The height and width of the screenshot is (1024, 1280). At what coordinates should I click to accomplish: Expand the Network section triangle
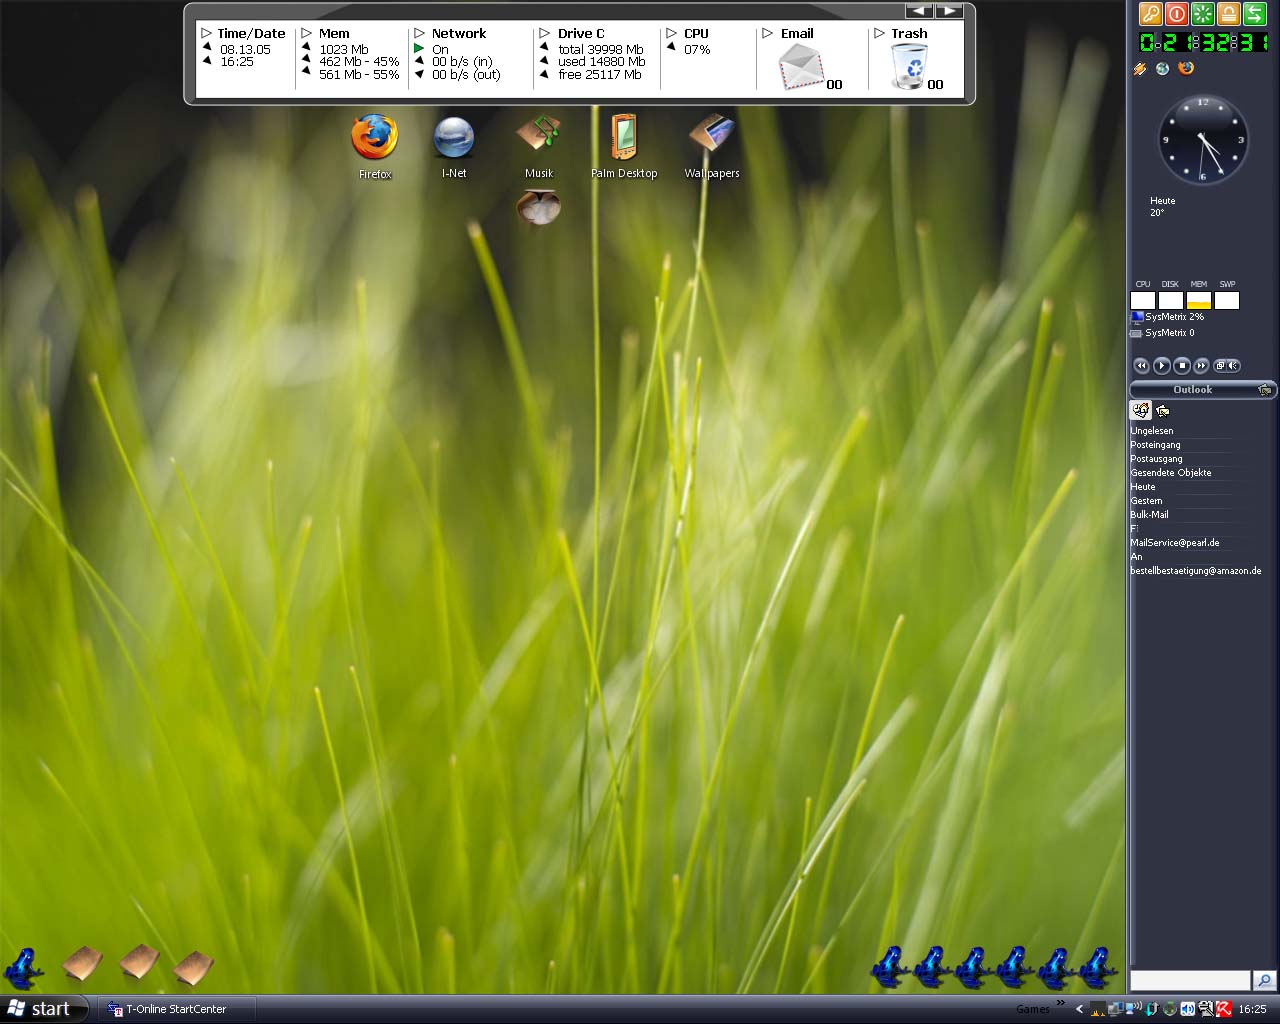pos(420,33)
